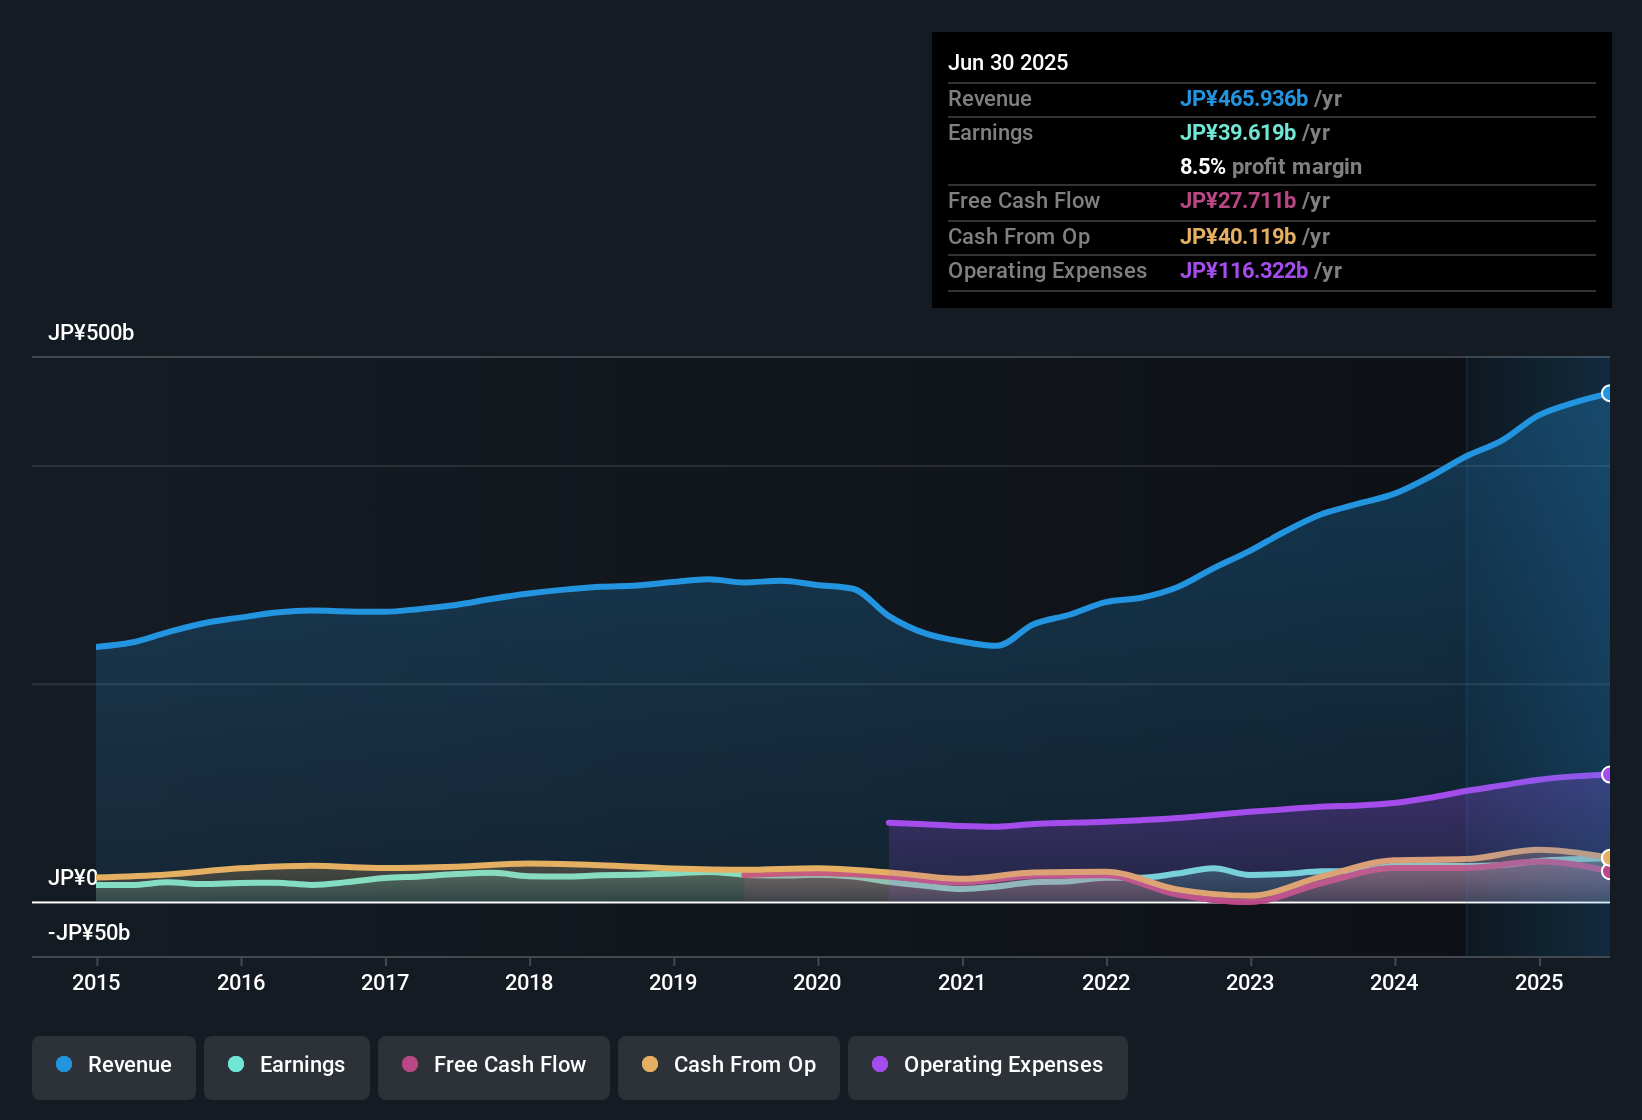Click the pink Free Cash Flow dot
1642x1120 pixels.
tap(410, 1065)
